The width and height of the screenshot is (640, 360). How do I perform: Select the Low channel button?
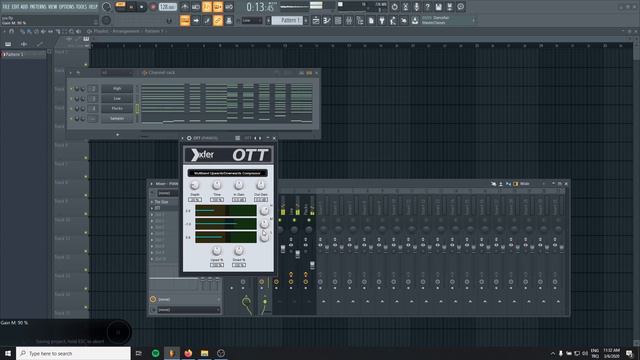pos(117,98)
